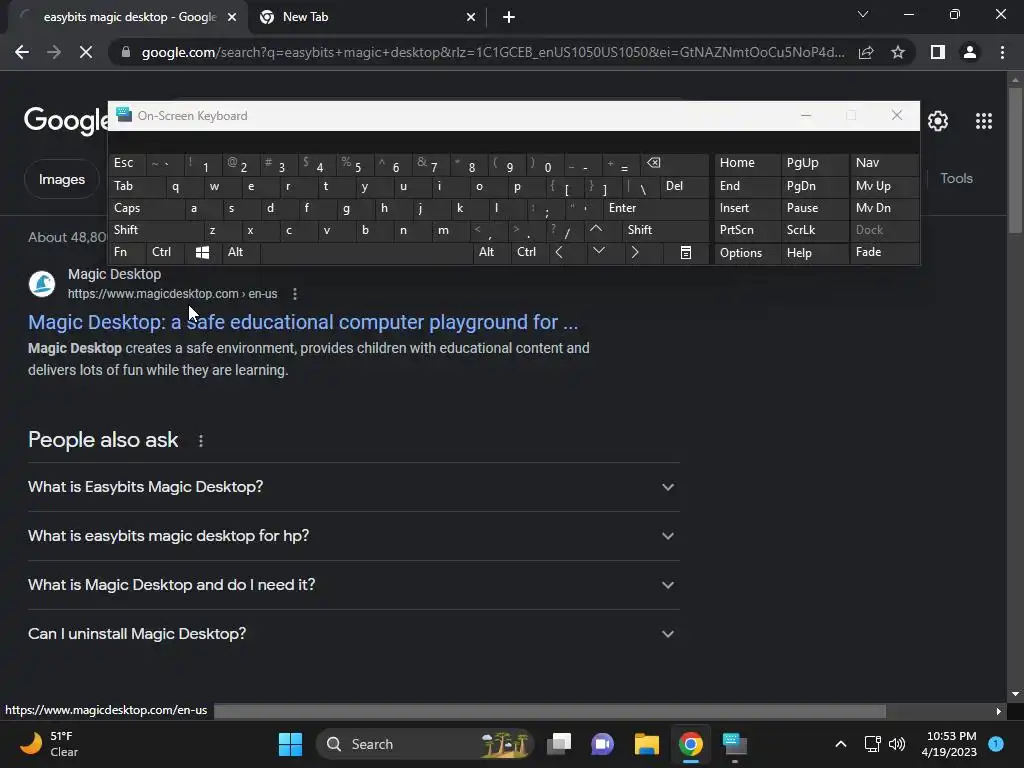
Task: Open the Chrome side panel
Action: (938, 52)
